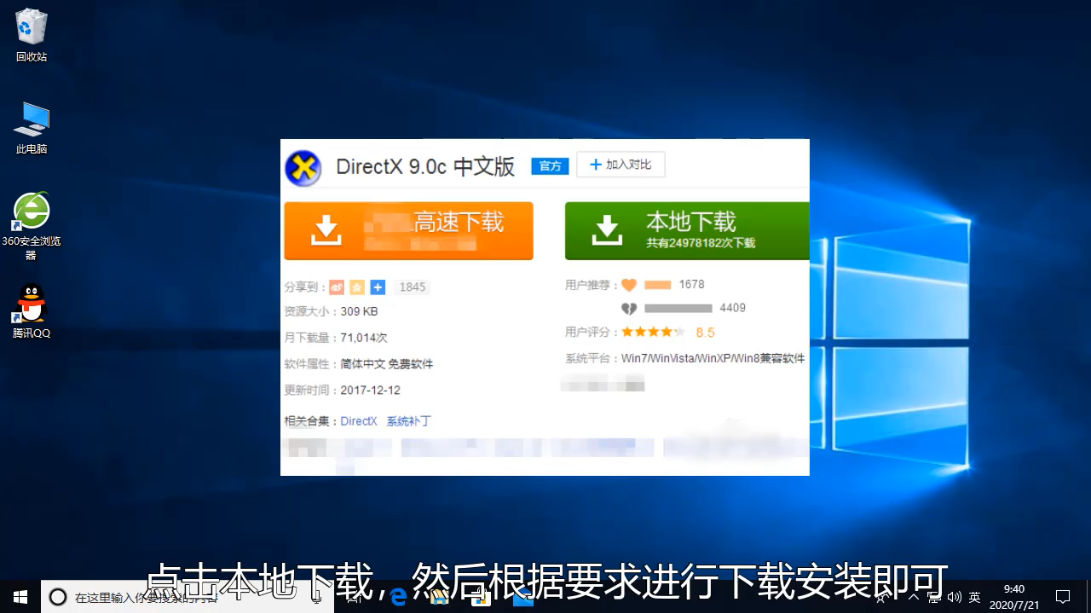Image resolution: width=1091 pixels, height=613 pixels.
Task: Open the 系统补丁 related link
Action: (x=408, y=422)
